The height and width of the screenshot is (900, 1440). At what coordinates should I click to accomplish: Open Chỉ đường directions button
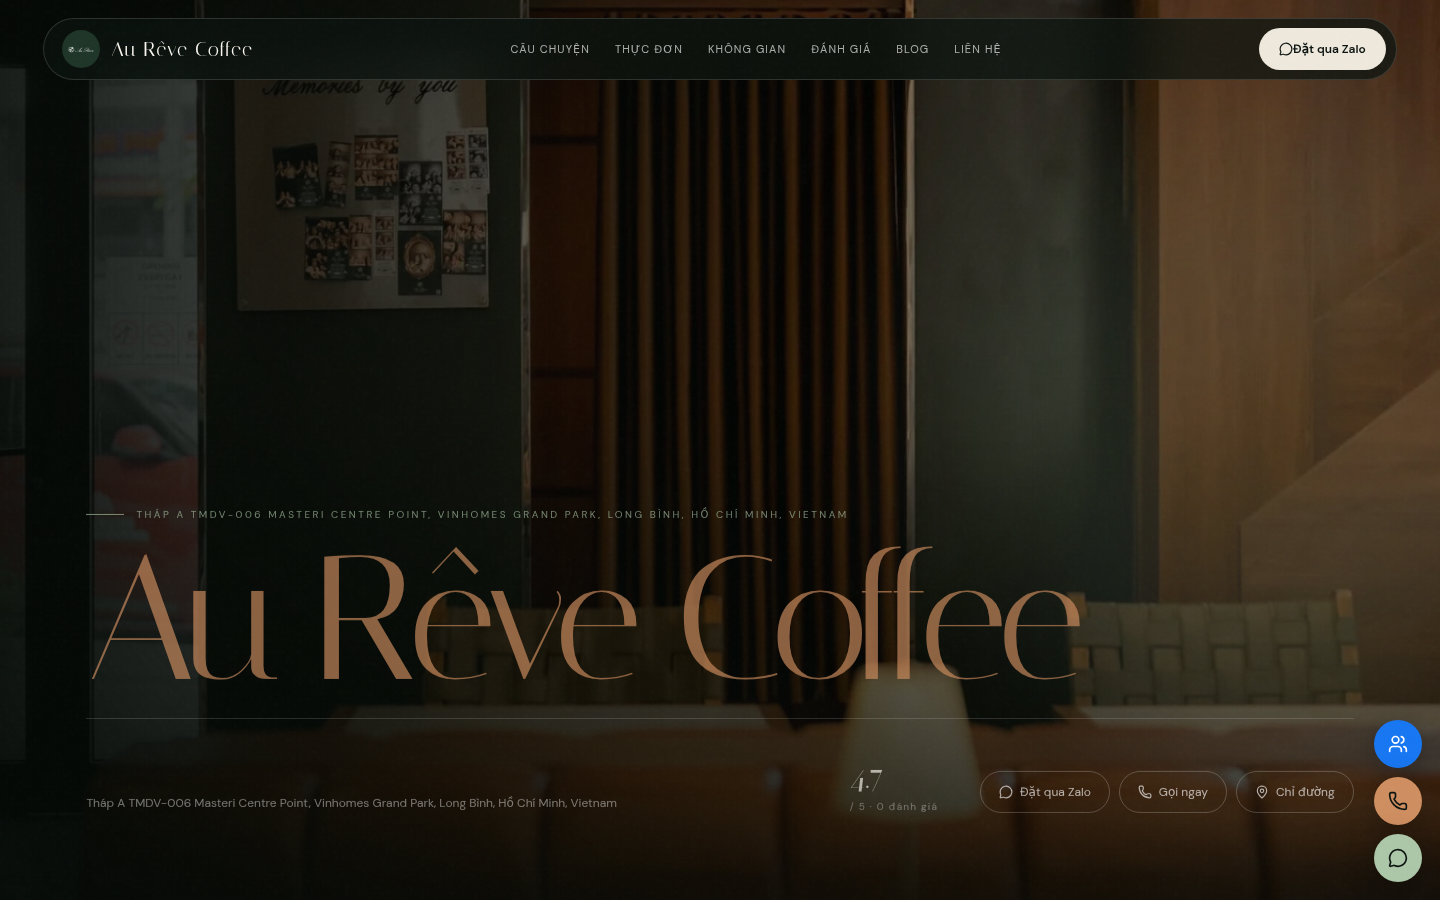coord(1295,792)
